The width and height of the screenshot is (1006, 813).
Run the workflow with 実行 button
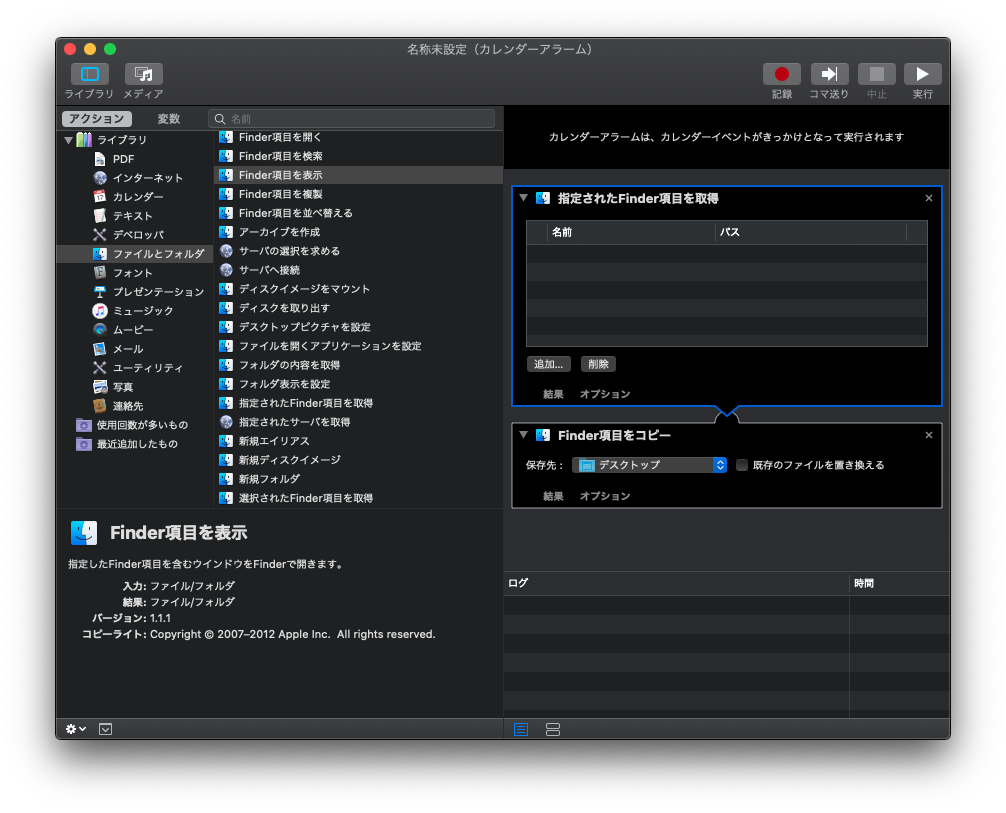(922, 75)
